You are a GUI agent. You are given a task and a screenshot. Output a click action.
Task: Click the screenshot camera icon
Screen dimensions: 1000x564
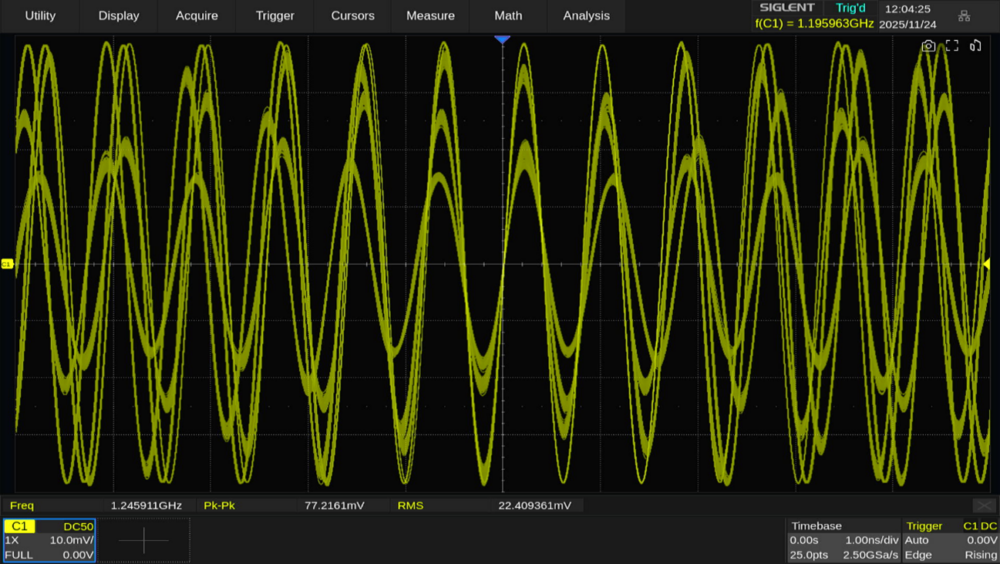(x=928, y=46)
